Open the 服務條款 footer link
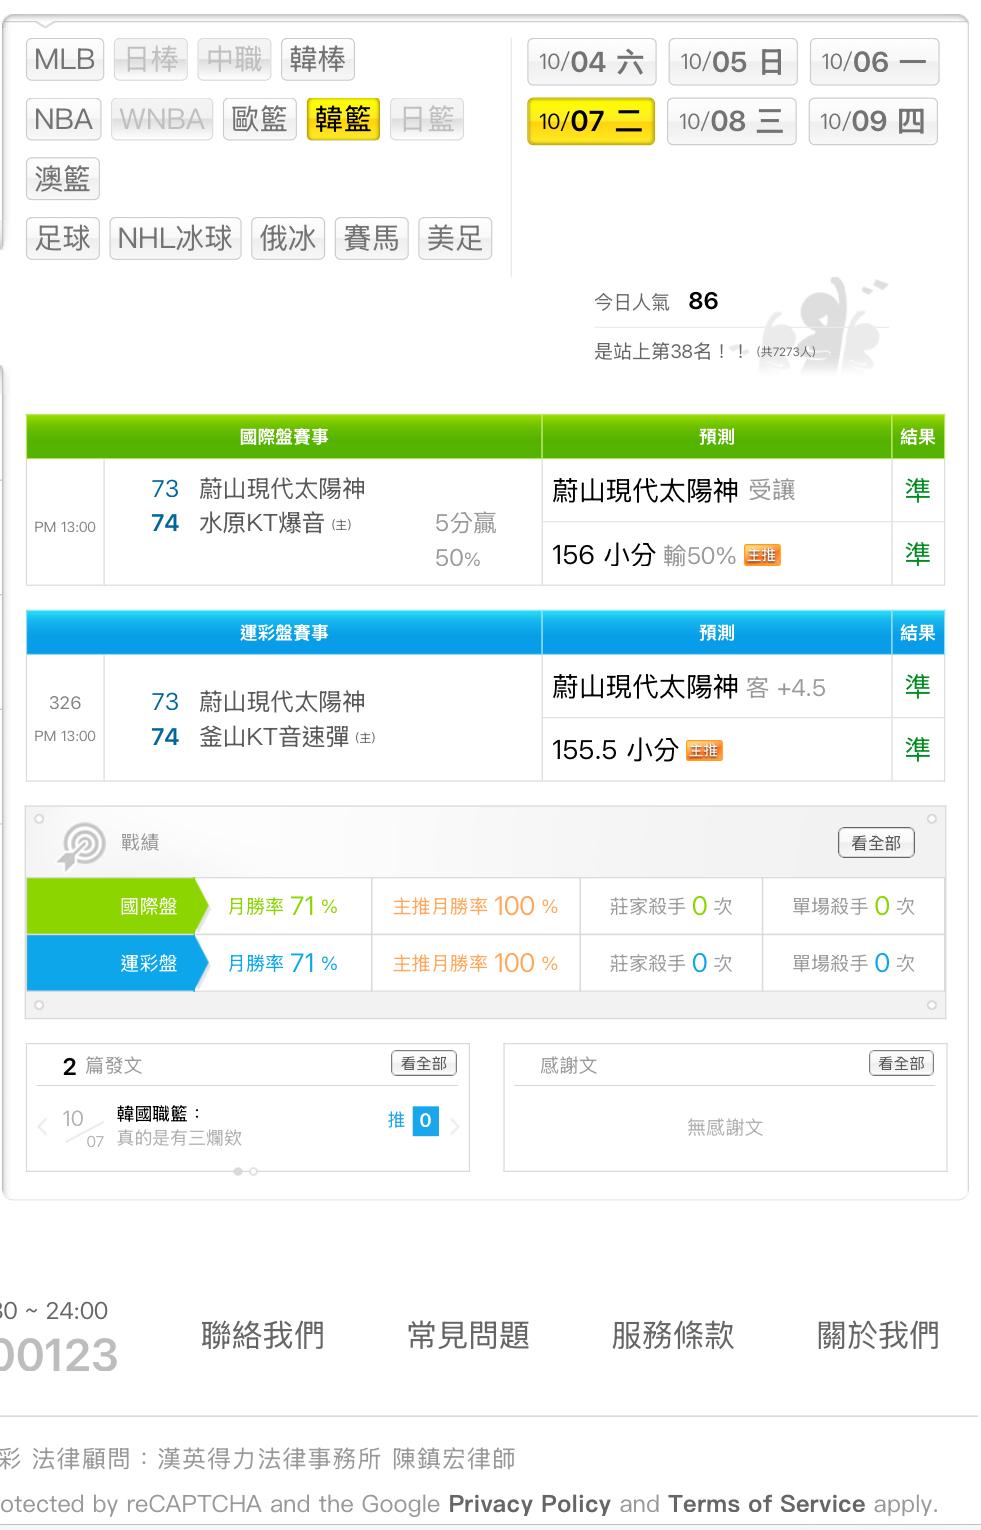Image resolution: width=981 pixels, height=1530 pixels. [673, 1335]
